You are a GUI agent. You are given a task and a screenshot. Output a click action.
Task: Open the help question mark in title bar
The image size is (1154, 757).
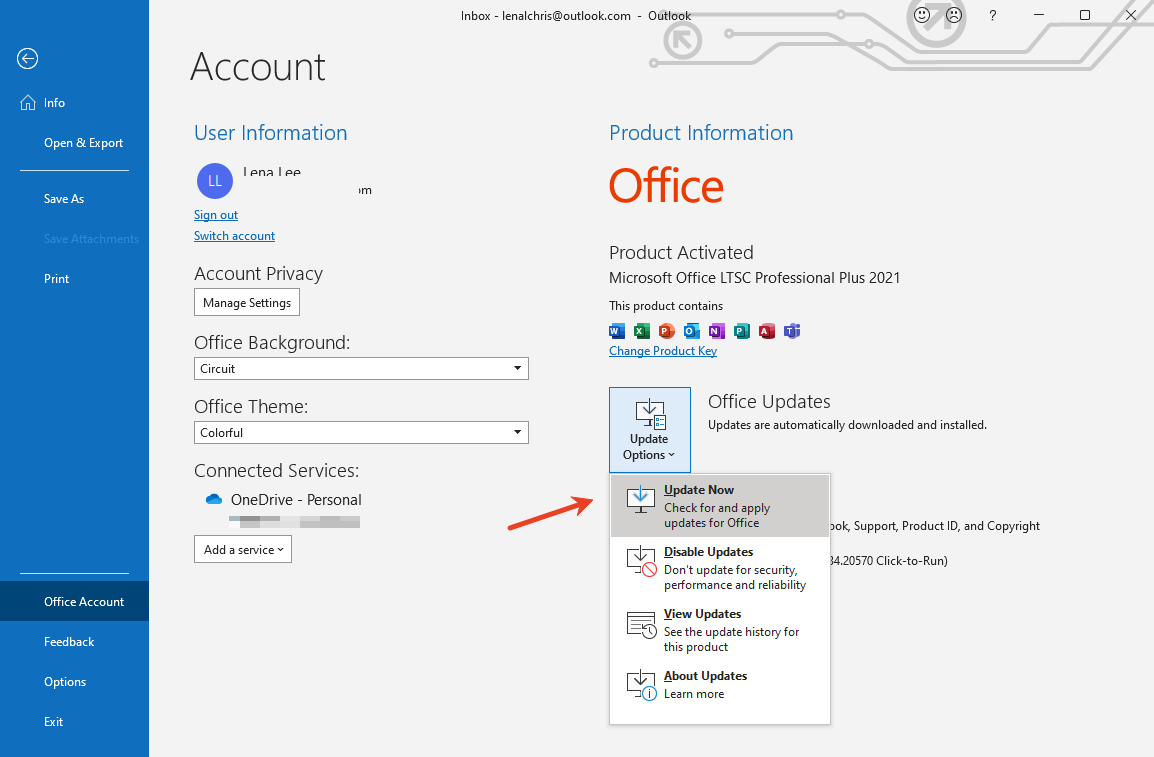click(x=991, y=15)
